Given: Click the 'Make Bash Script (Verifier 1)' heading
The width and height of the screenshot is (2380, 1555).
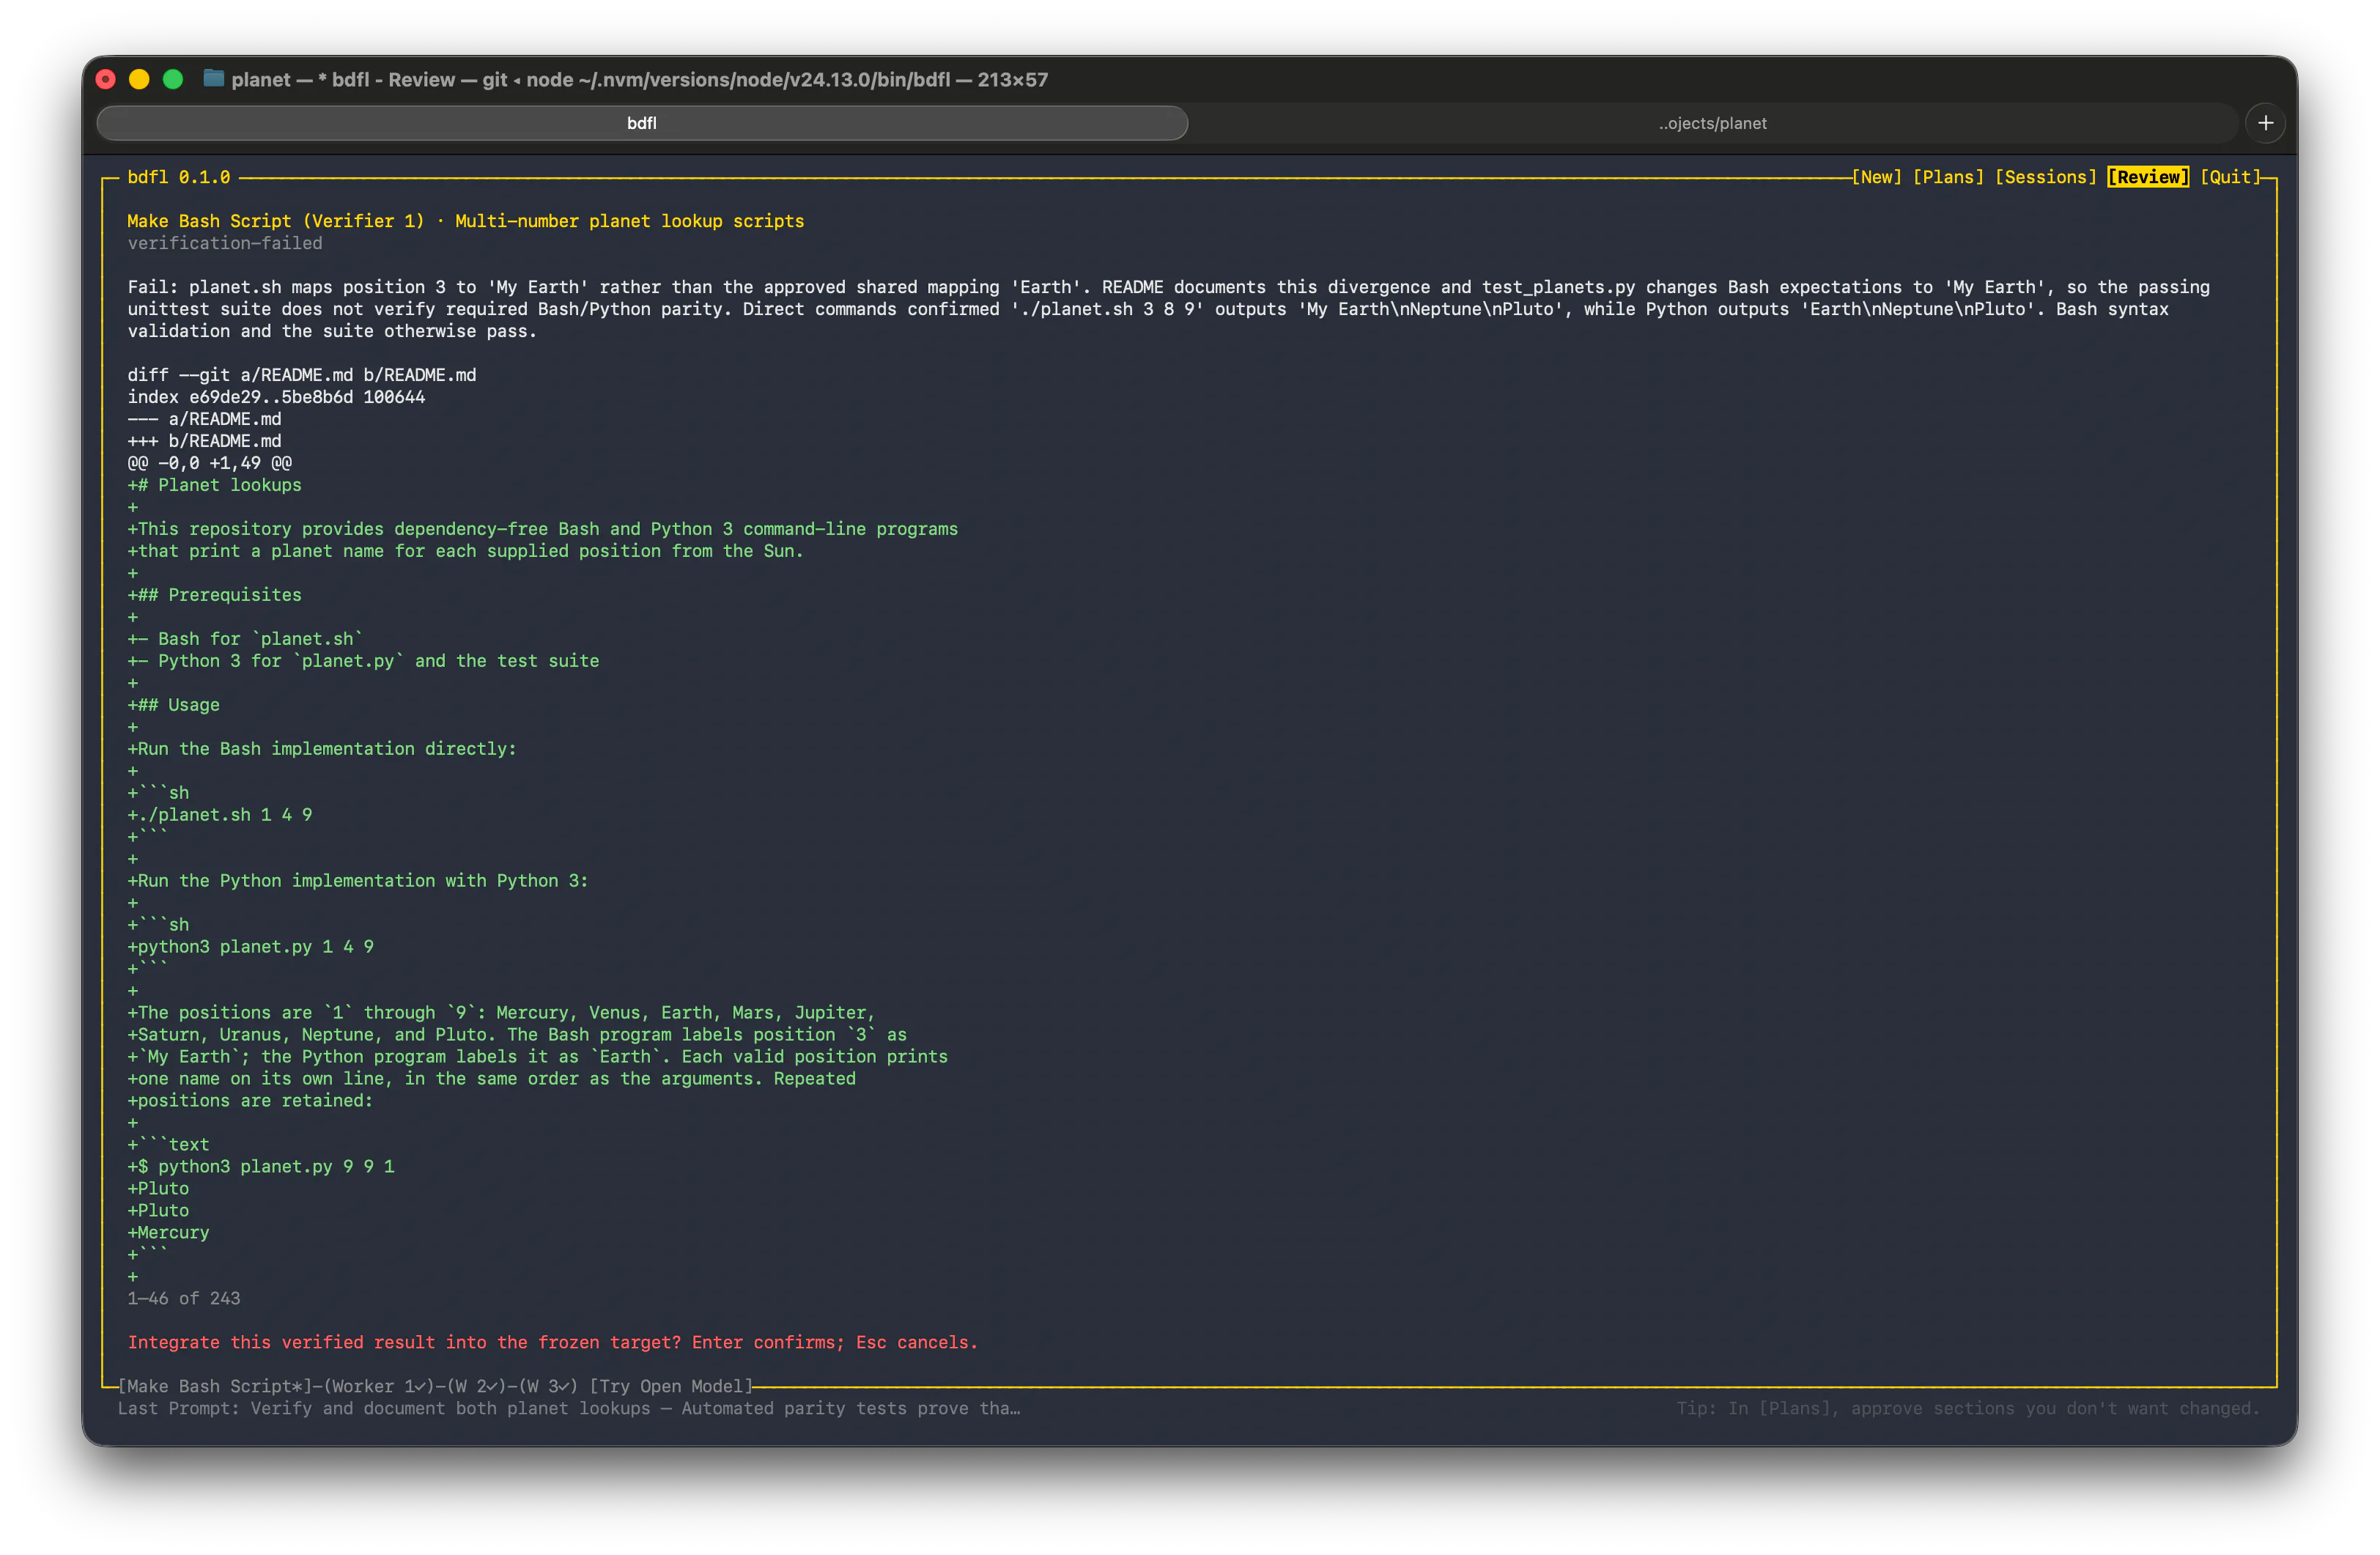Looking at the screenshot, I should point(276,221).
